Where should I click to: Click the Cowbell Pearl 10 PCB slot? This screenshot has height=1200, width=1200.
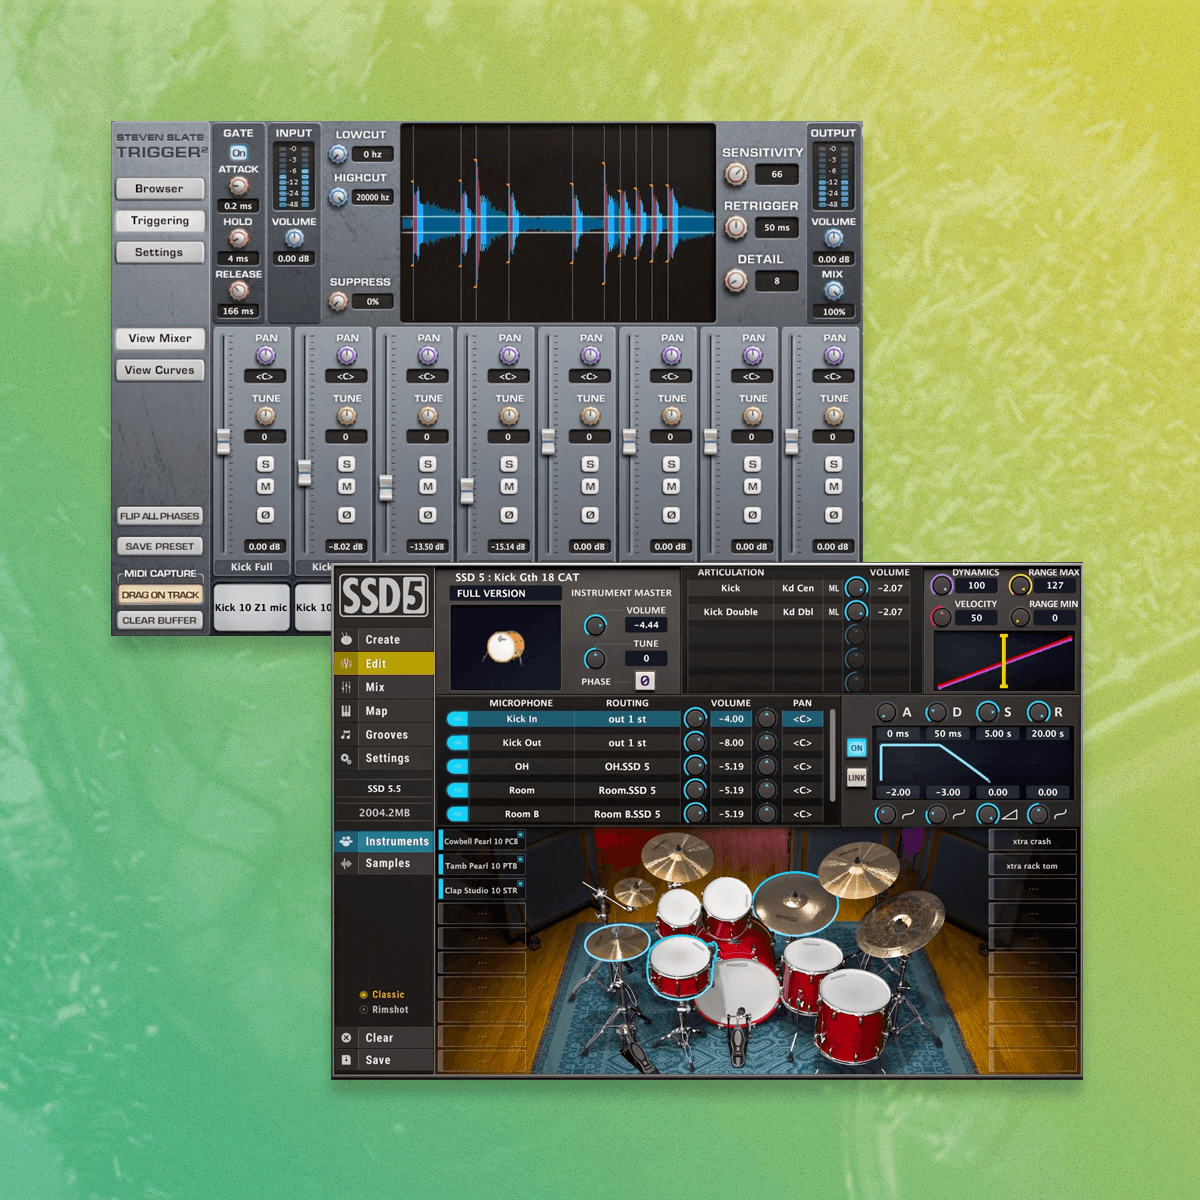[x=482, y=842]
